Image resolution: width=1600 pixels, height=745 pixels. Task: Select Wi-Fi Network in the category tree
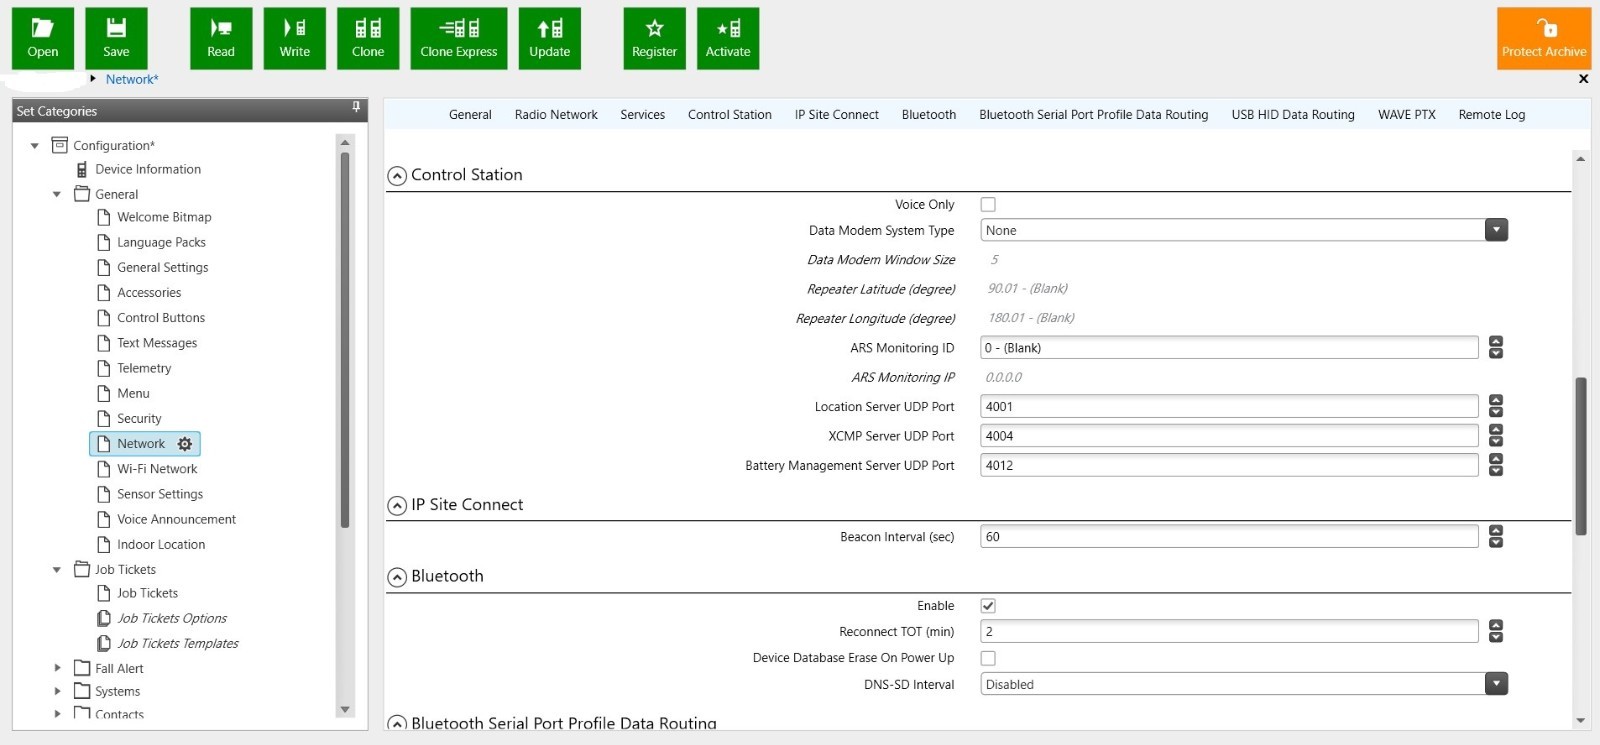(157, 469)
